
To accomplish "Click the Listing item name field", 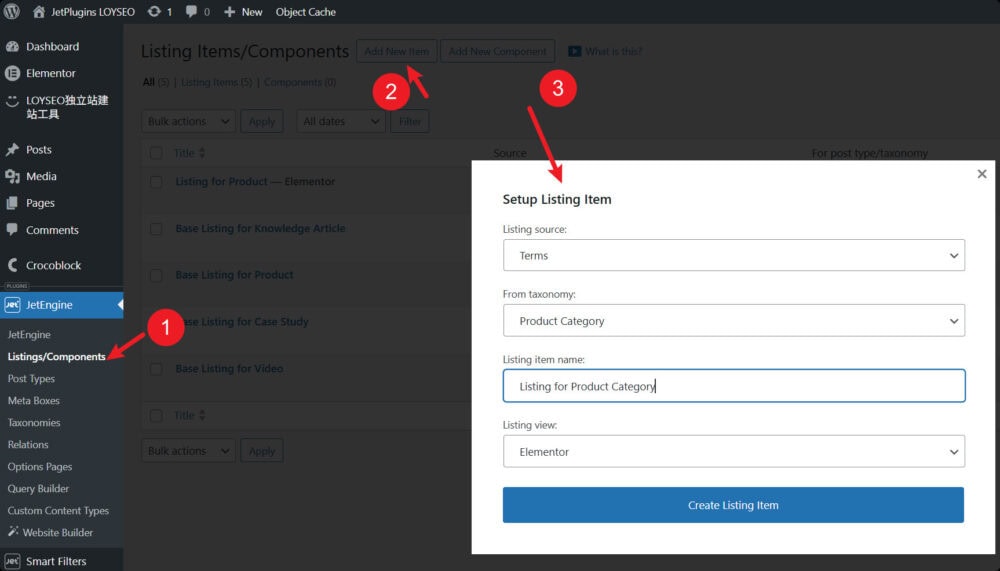I will (x=733, y=385).
